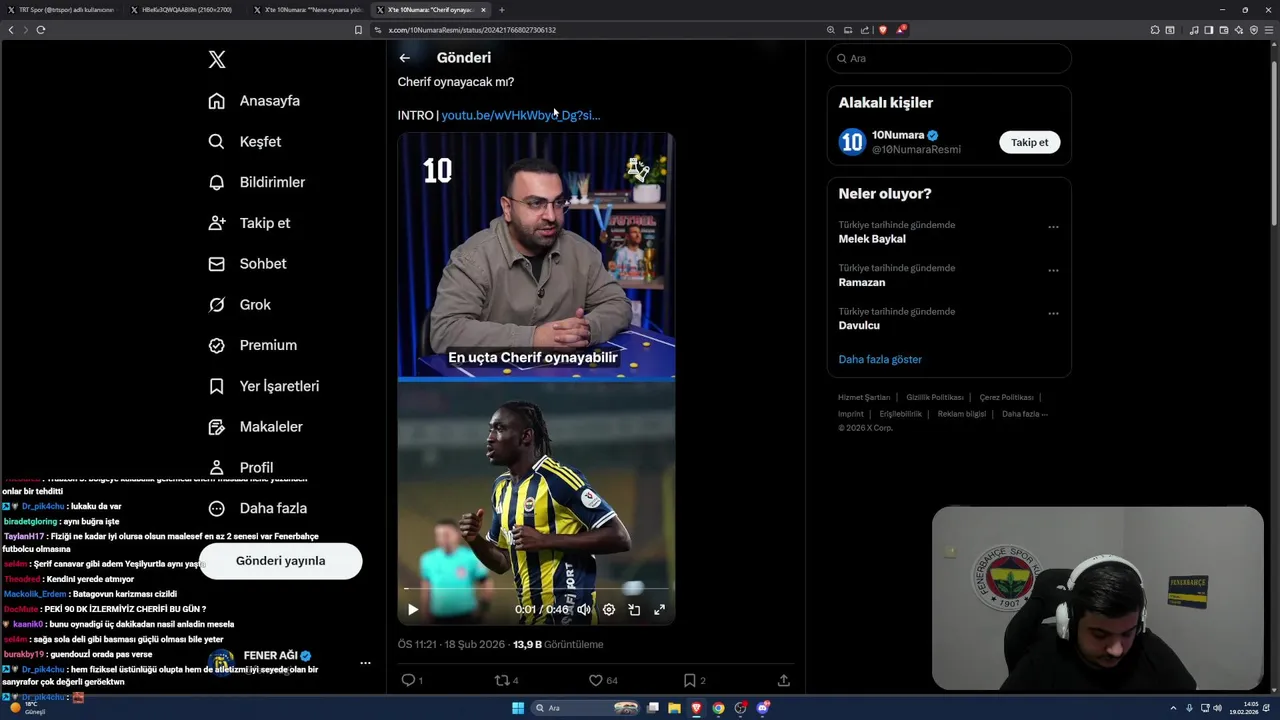Open File Explorer from the taskbar
Viewport: 1280px width, 720px height.
tap(674, 708)
